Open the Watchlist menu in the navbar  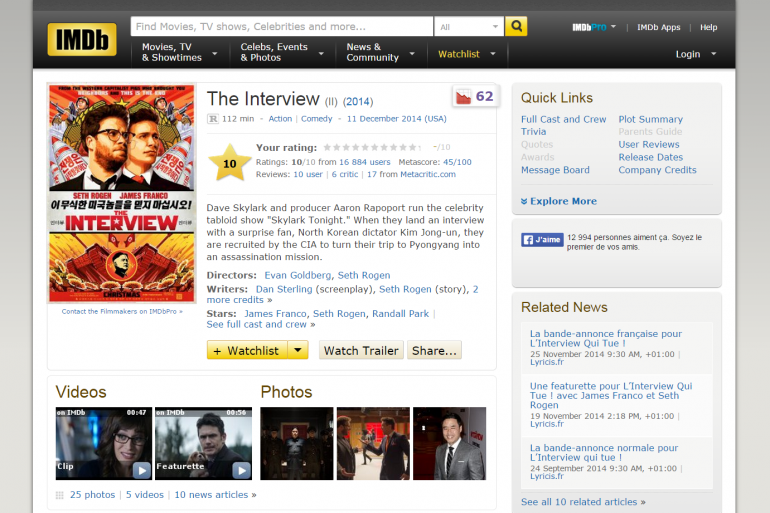click(x=467, y=54)
